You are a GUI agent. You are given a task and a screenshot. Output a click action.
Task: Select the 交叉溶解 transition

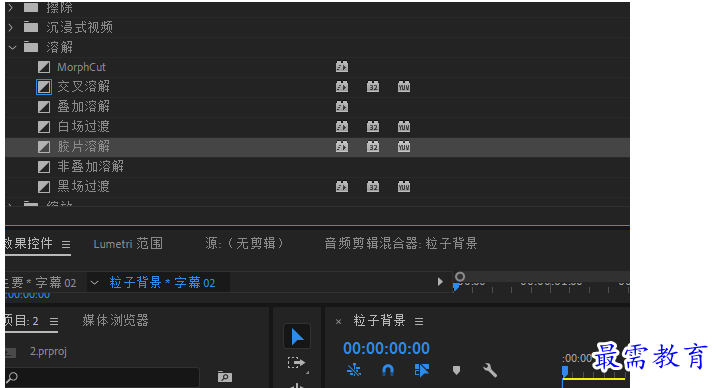(x=84, y=87)
